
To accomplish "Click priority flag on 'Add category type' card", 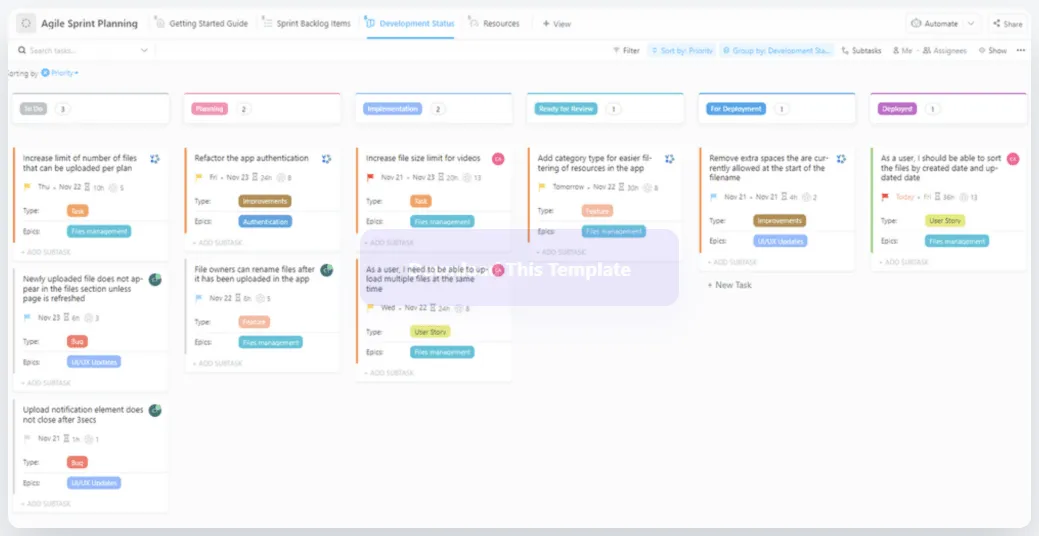I will pos(542,188).
